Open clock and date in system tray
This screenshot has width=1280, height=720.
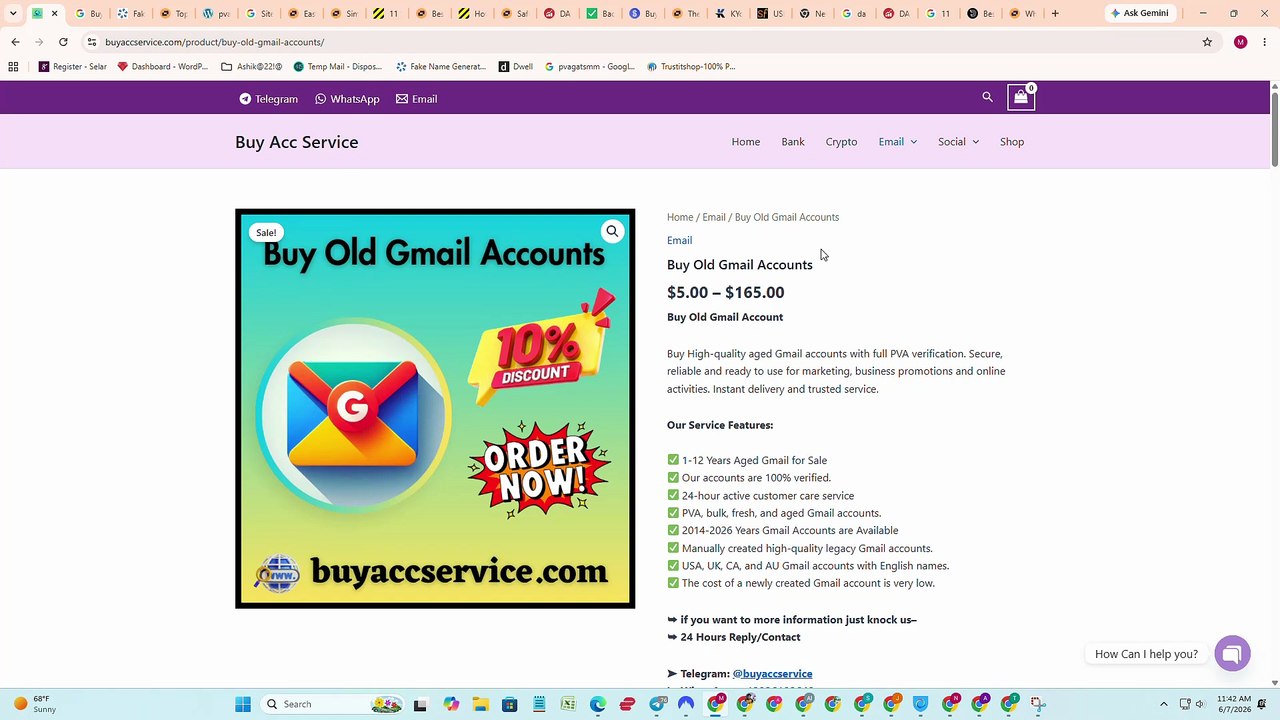(1234, 704)
